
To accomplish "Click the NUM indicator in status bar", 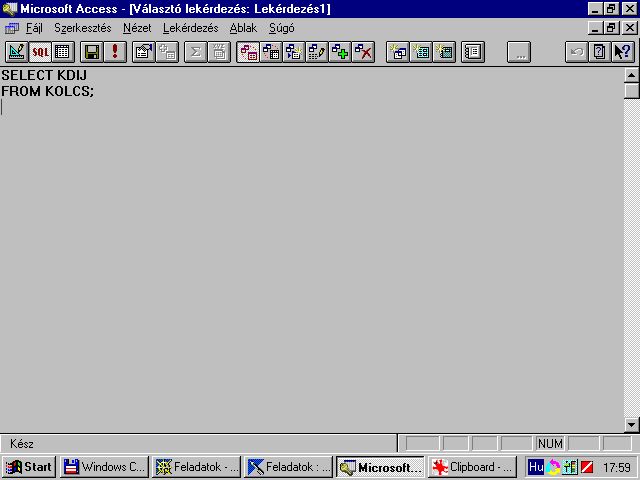I will pos(550,444).
